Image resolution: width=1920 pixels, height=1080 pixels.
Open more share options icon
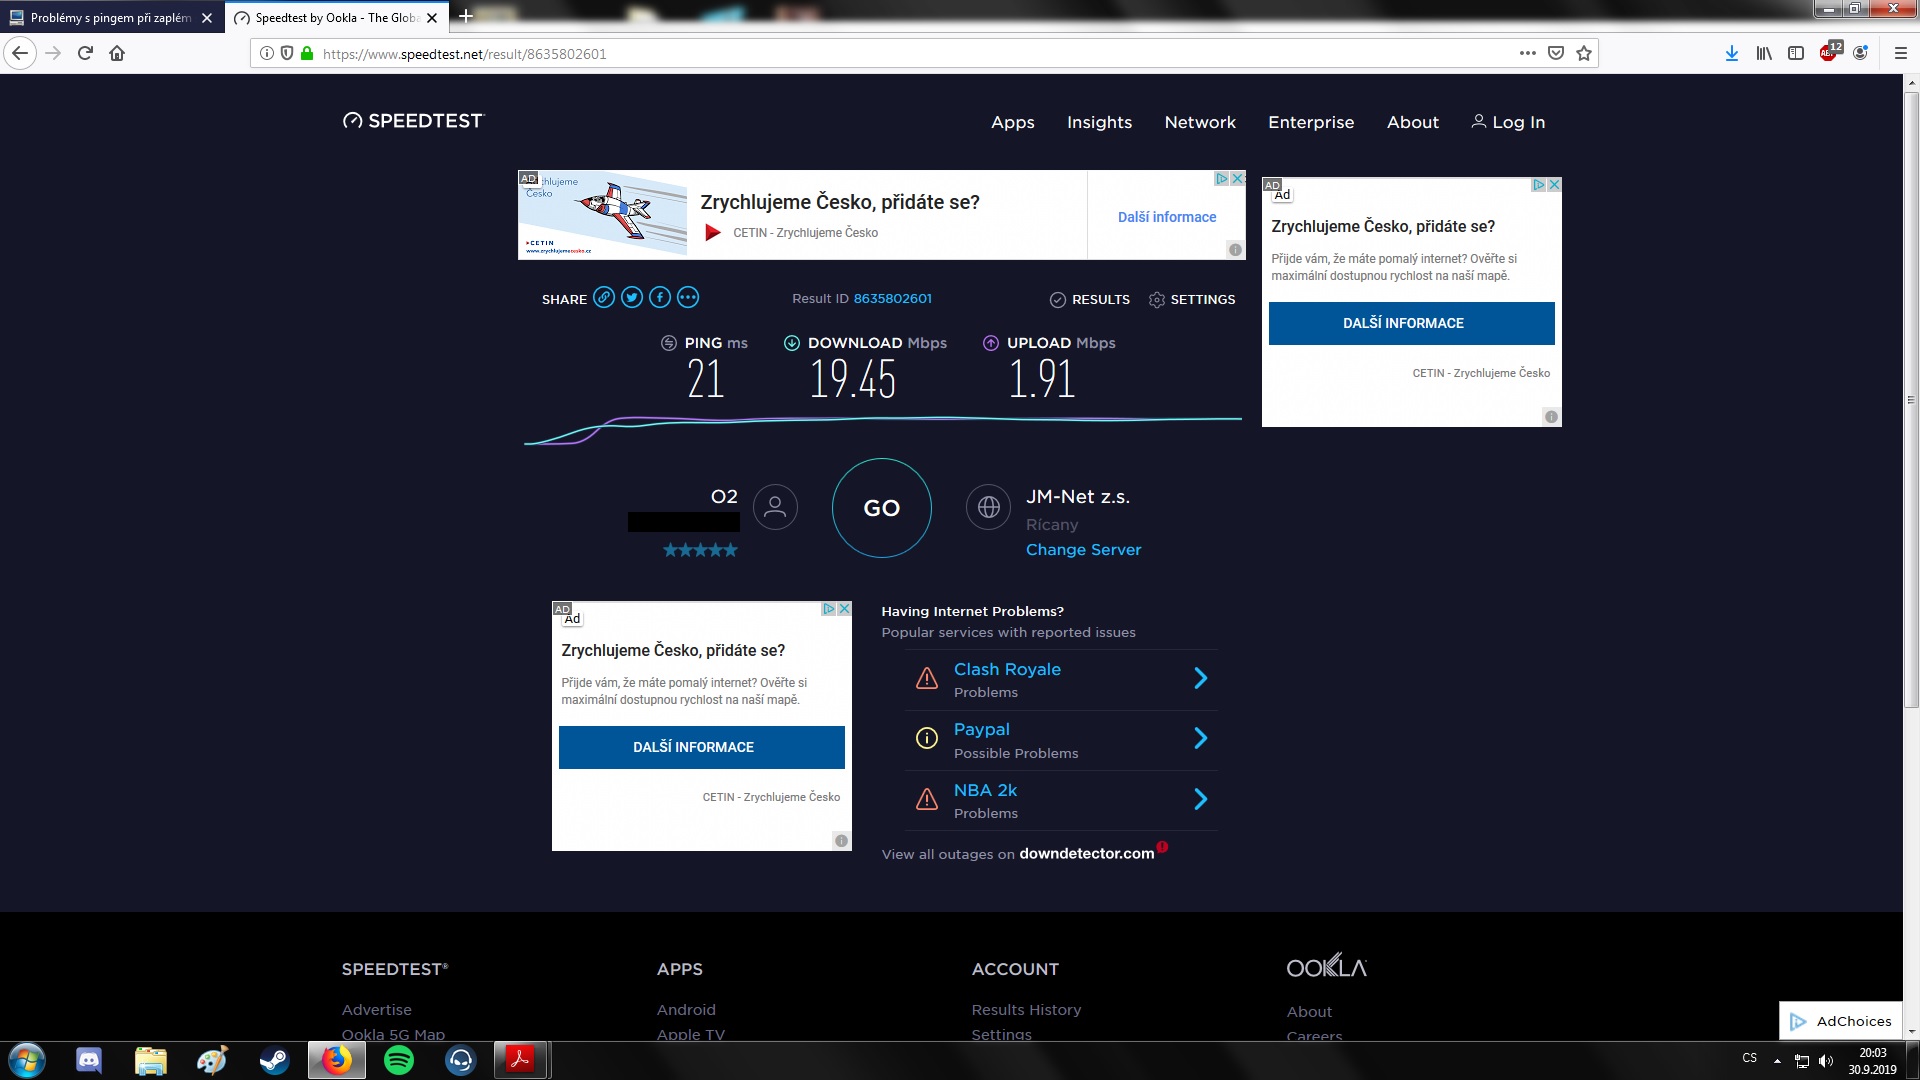(x=688, y=298)
